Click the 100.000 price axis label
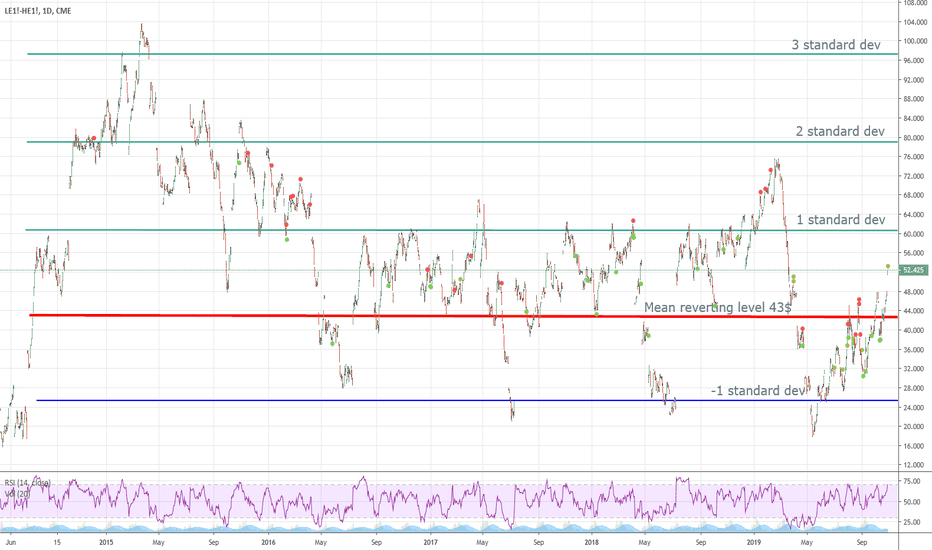 (x=915, y=41)
